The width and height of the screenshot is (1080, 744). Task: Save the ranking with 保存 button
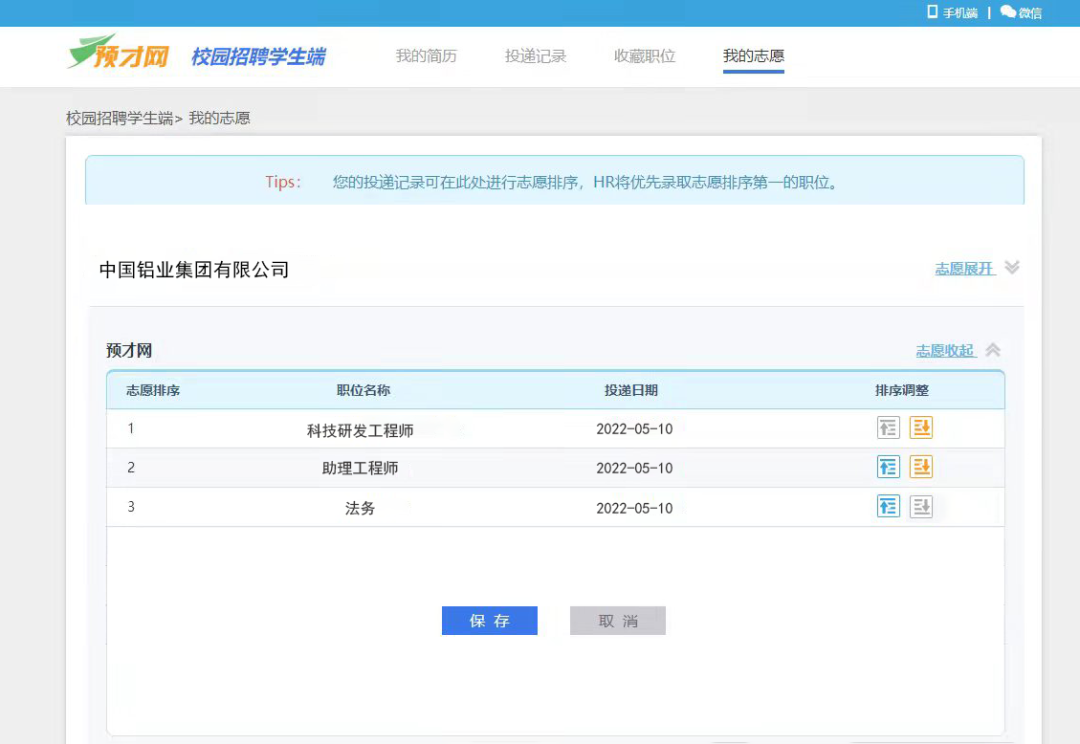pos(490,621)
